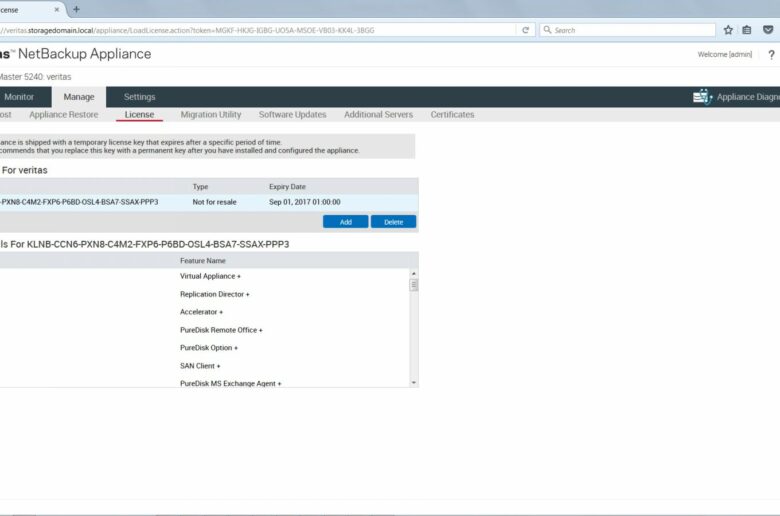Click the search magnifier icon
This screenshot has width=780, height=516.
coord(547,30)
